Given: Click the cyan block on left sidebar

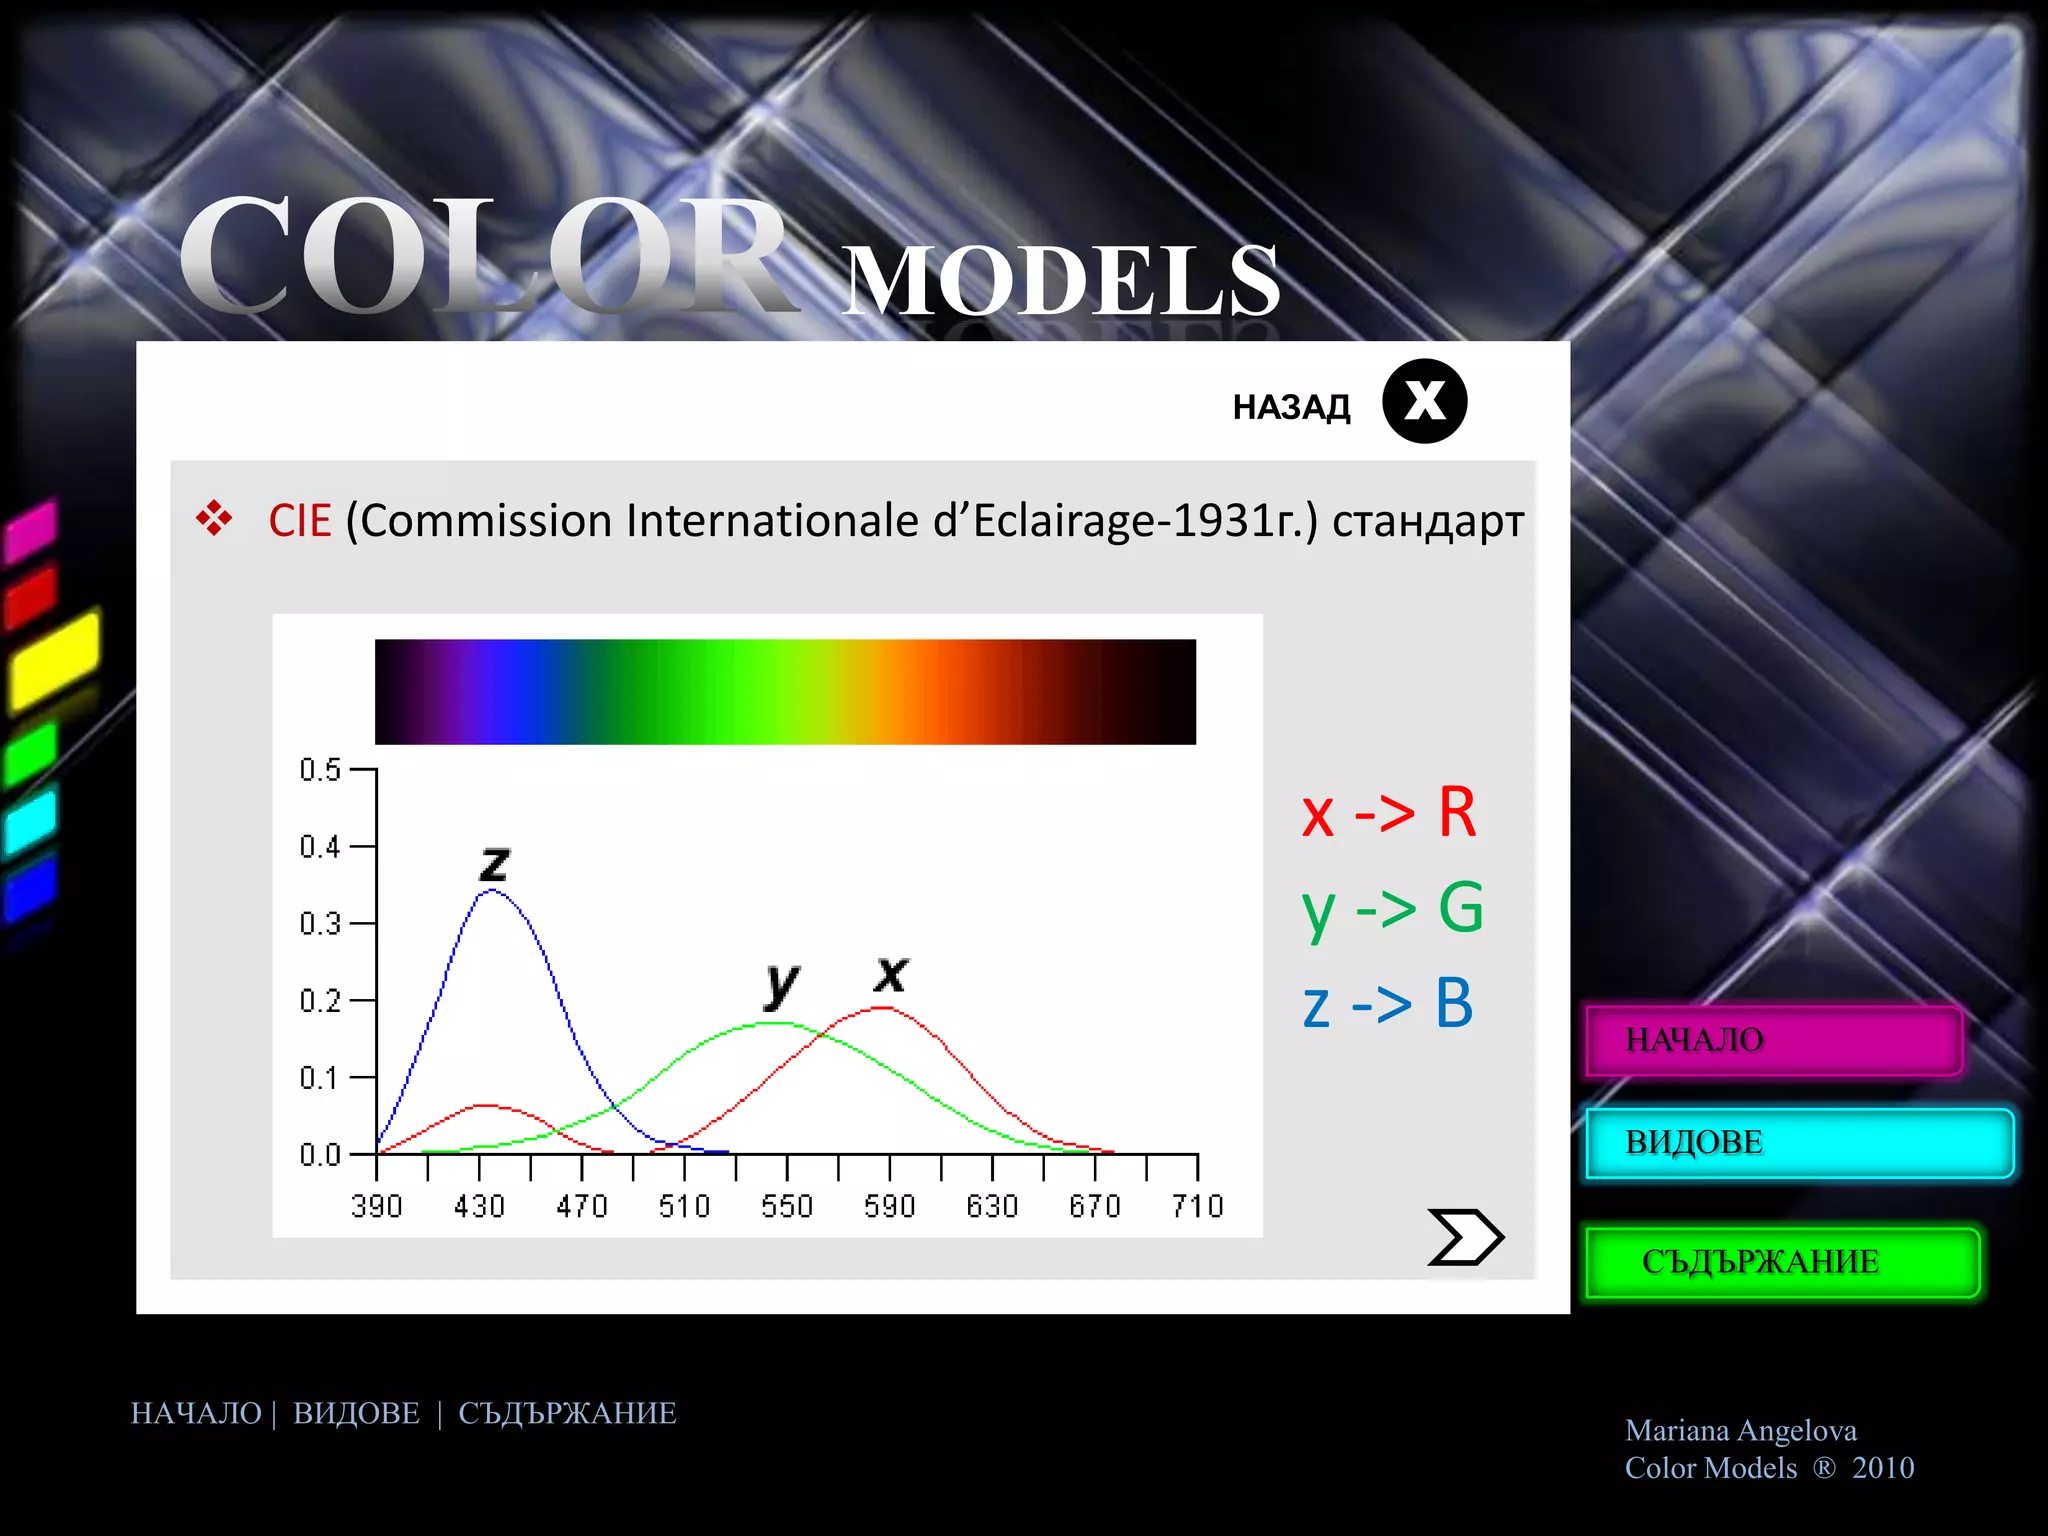Looking at the screenshot, I should click(x=31, y=822).
